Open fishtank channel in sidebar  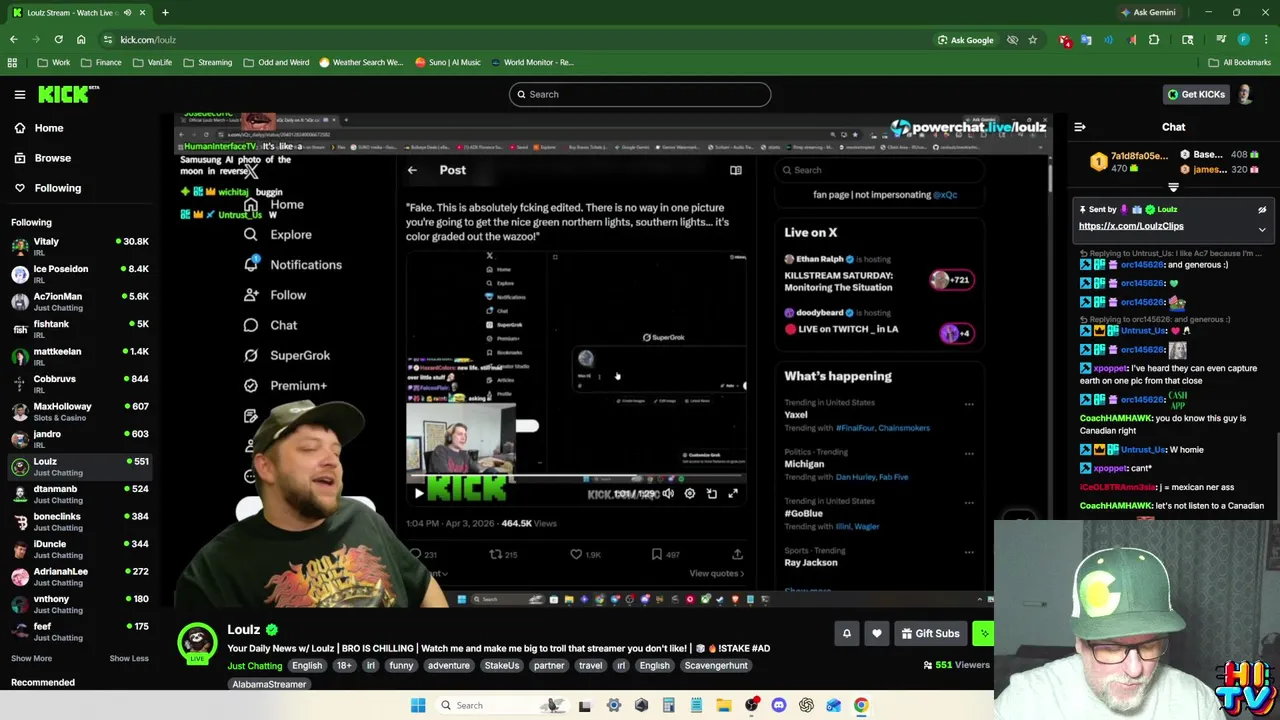point(80,329)
